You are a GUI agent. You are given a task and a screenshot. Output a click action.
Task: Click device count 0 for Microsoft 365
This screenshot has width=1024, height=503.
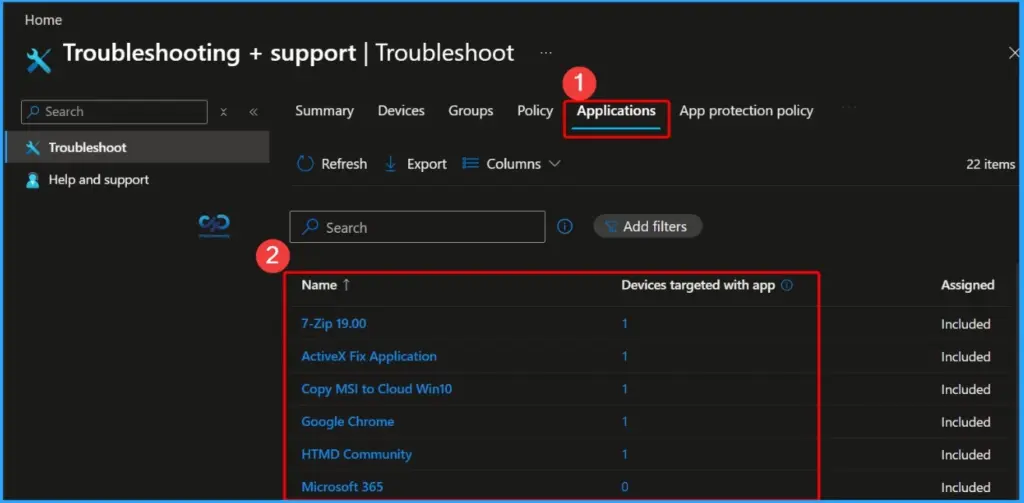(625, 487)
